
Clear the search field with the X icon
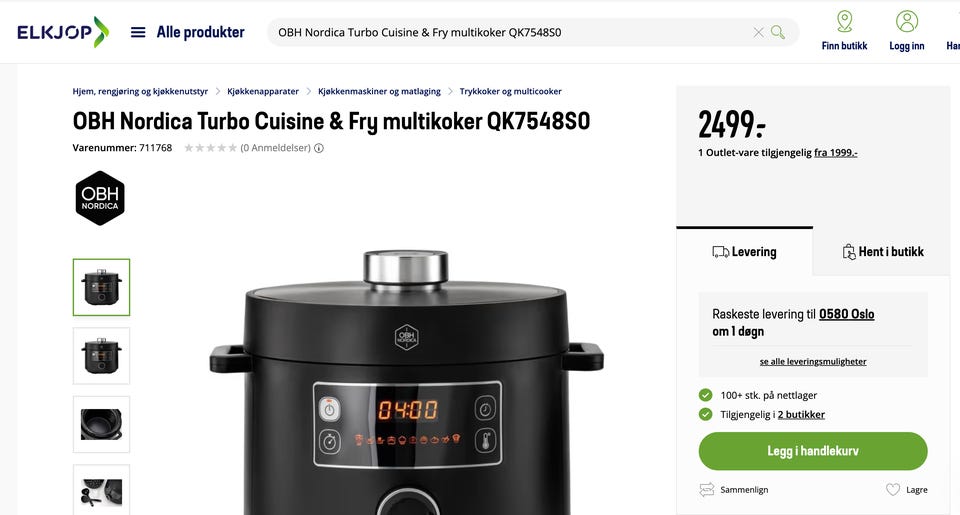[758, 32]
